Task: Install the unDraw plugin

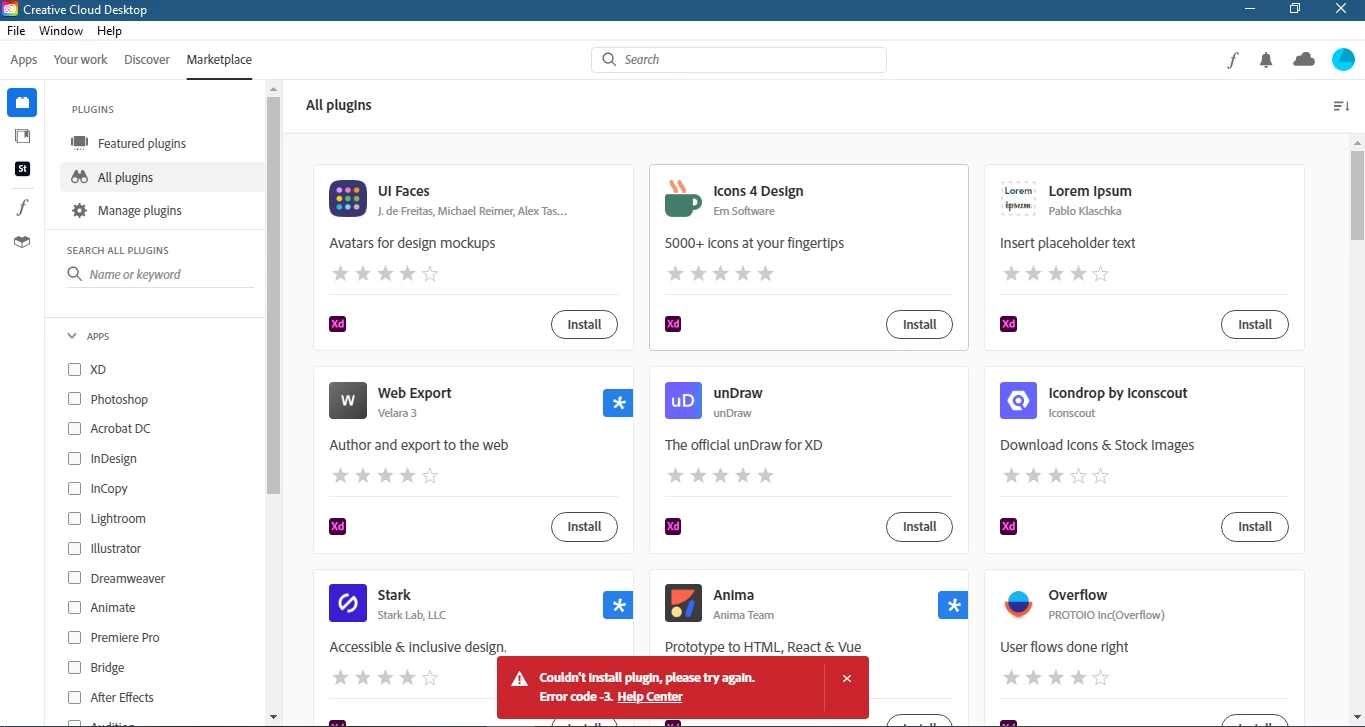Action: point(919,526)
